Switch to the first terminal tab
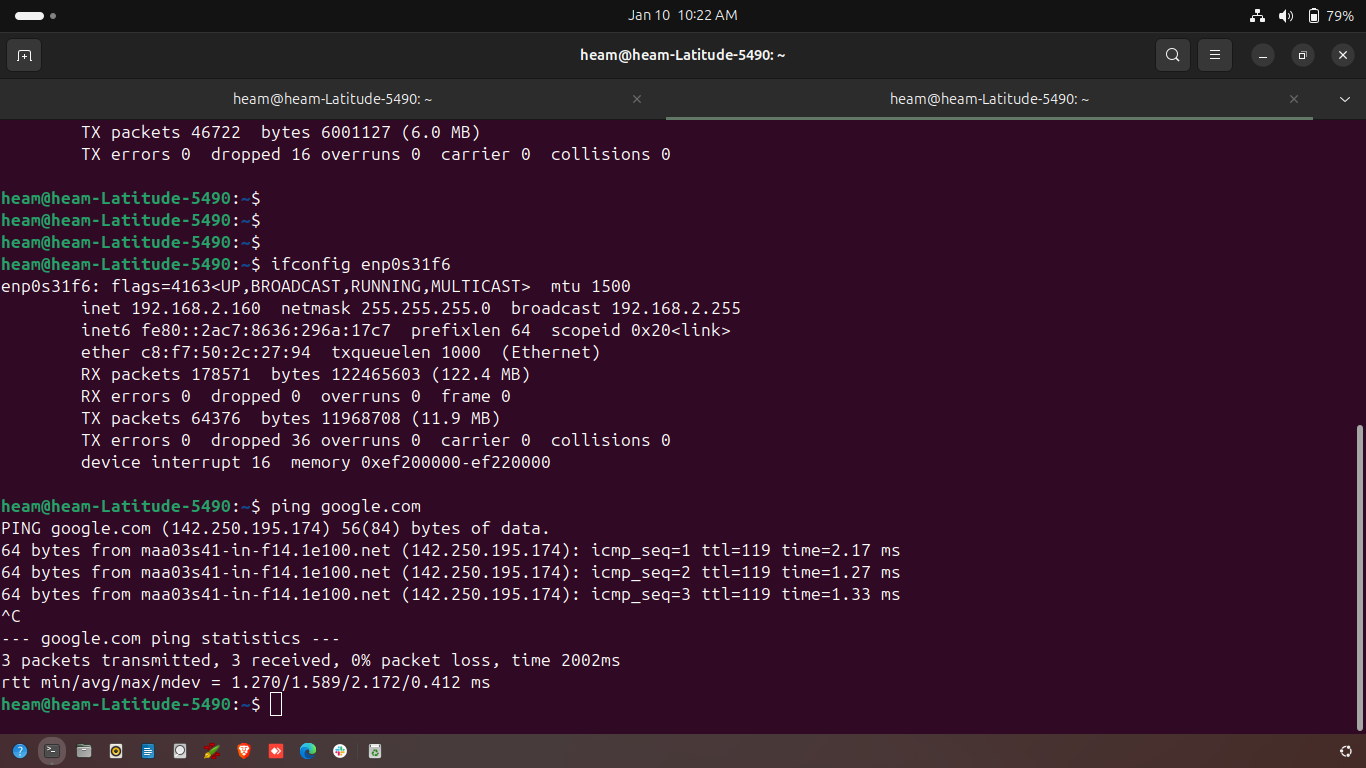 pos(332,99)
